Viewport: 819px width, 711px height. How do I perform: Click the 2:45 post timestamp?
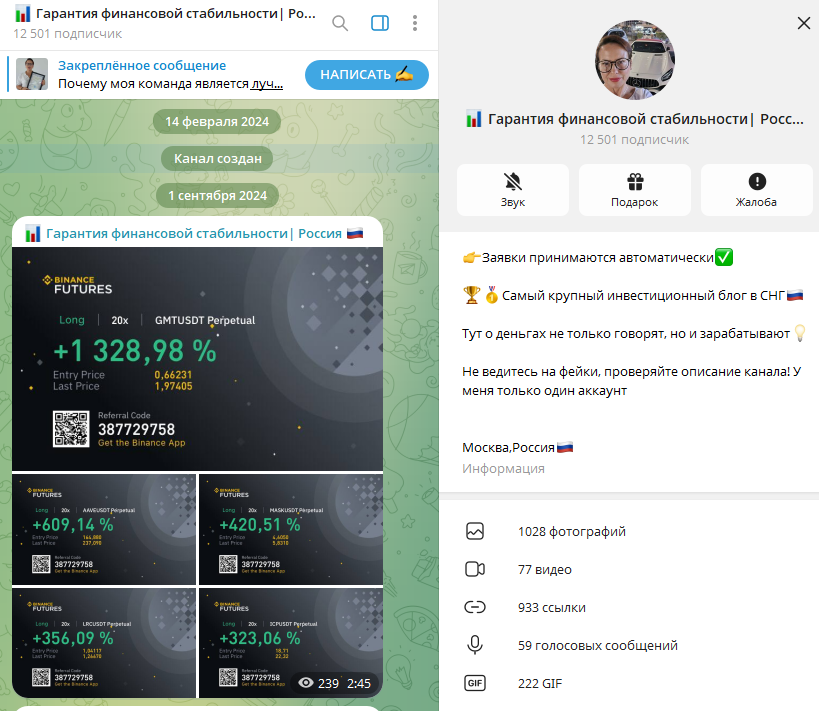click(x=359, y=683)
